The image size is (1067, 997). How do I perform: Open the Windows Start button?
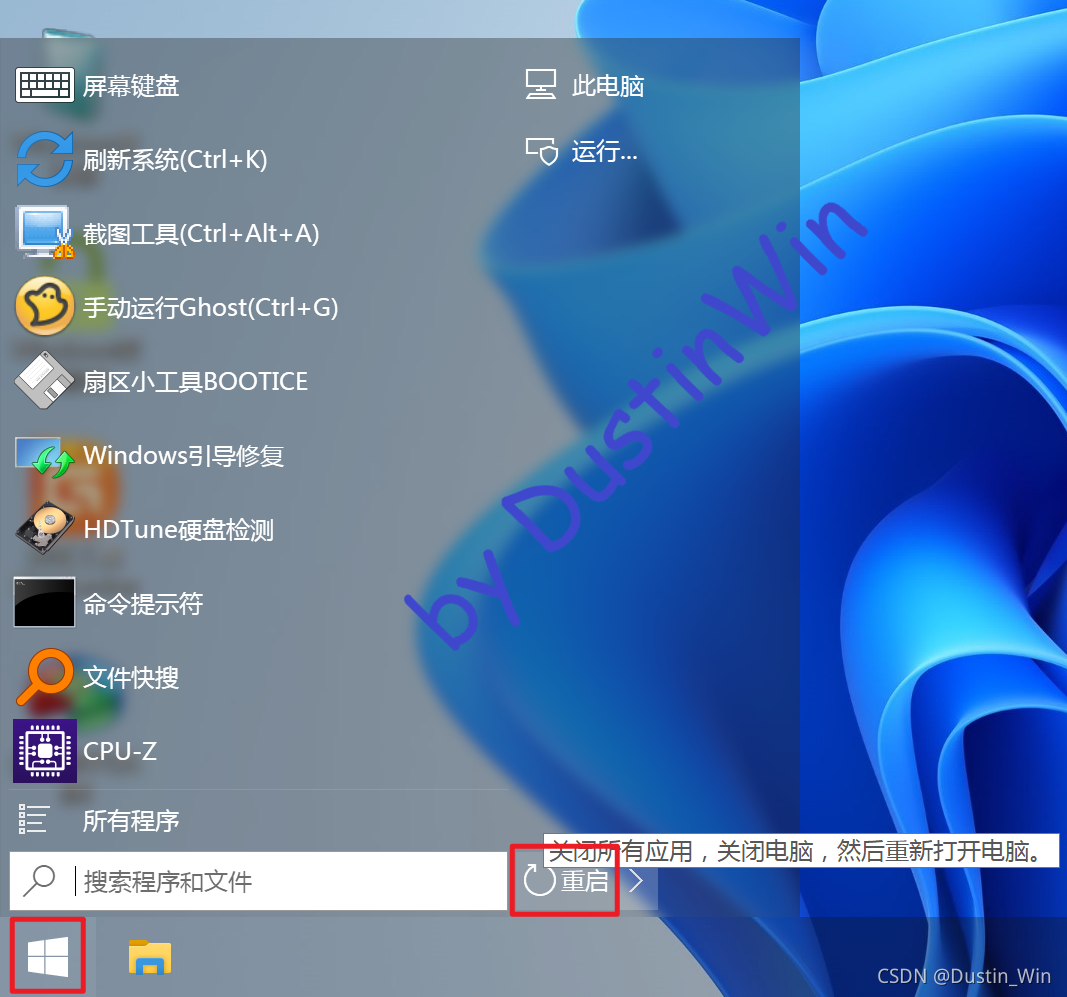[48, 956]
